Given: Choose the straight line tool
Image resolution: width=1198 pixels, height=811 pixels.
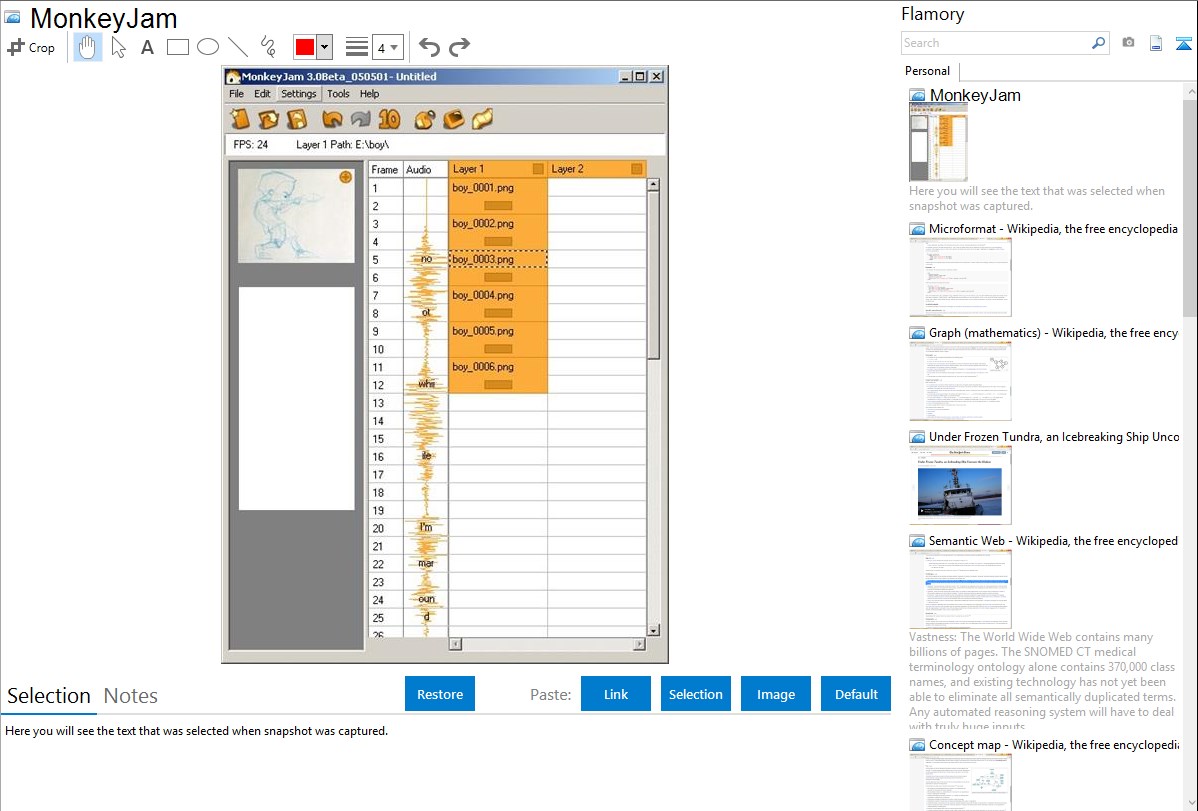Looking at the screenshot, I should [238, 47].
